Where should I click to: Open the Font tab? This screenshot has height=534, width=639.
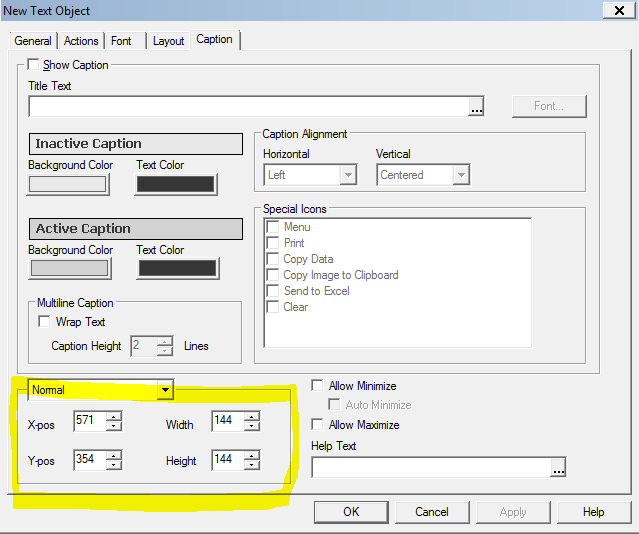click(121, 41)
